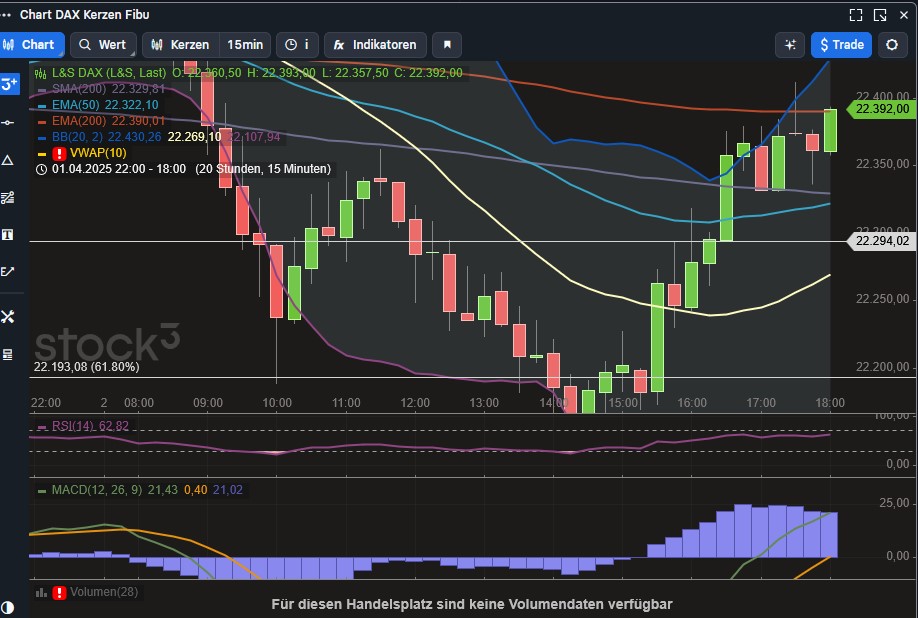Click the bookmark flag icon
The width and height of the screenshot is (918, 618).
pos(446,44)
